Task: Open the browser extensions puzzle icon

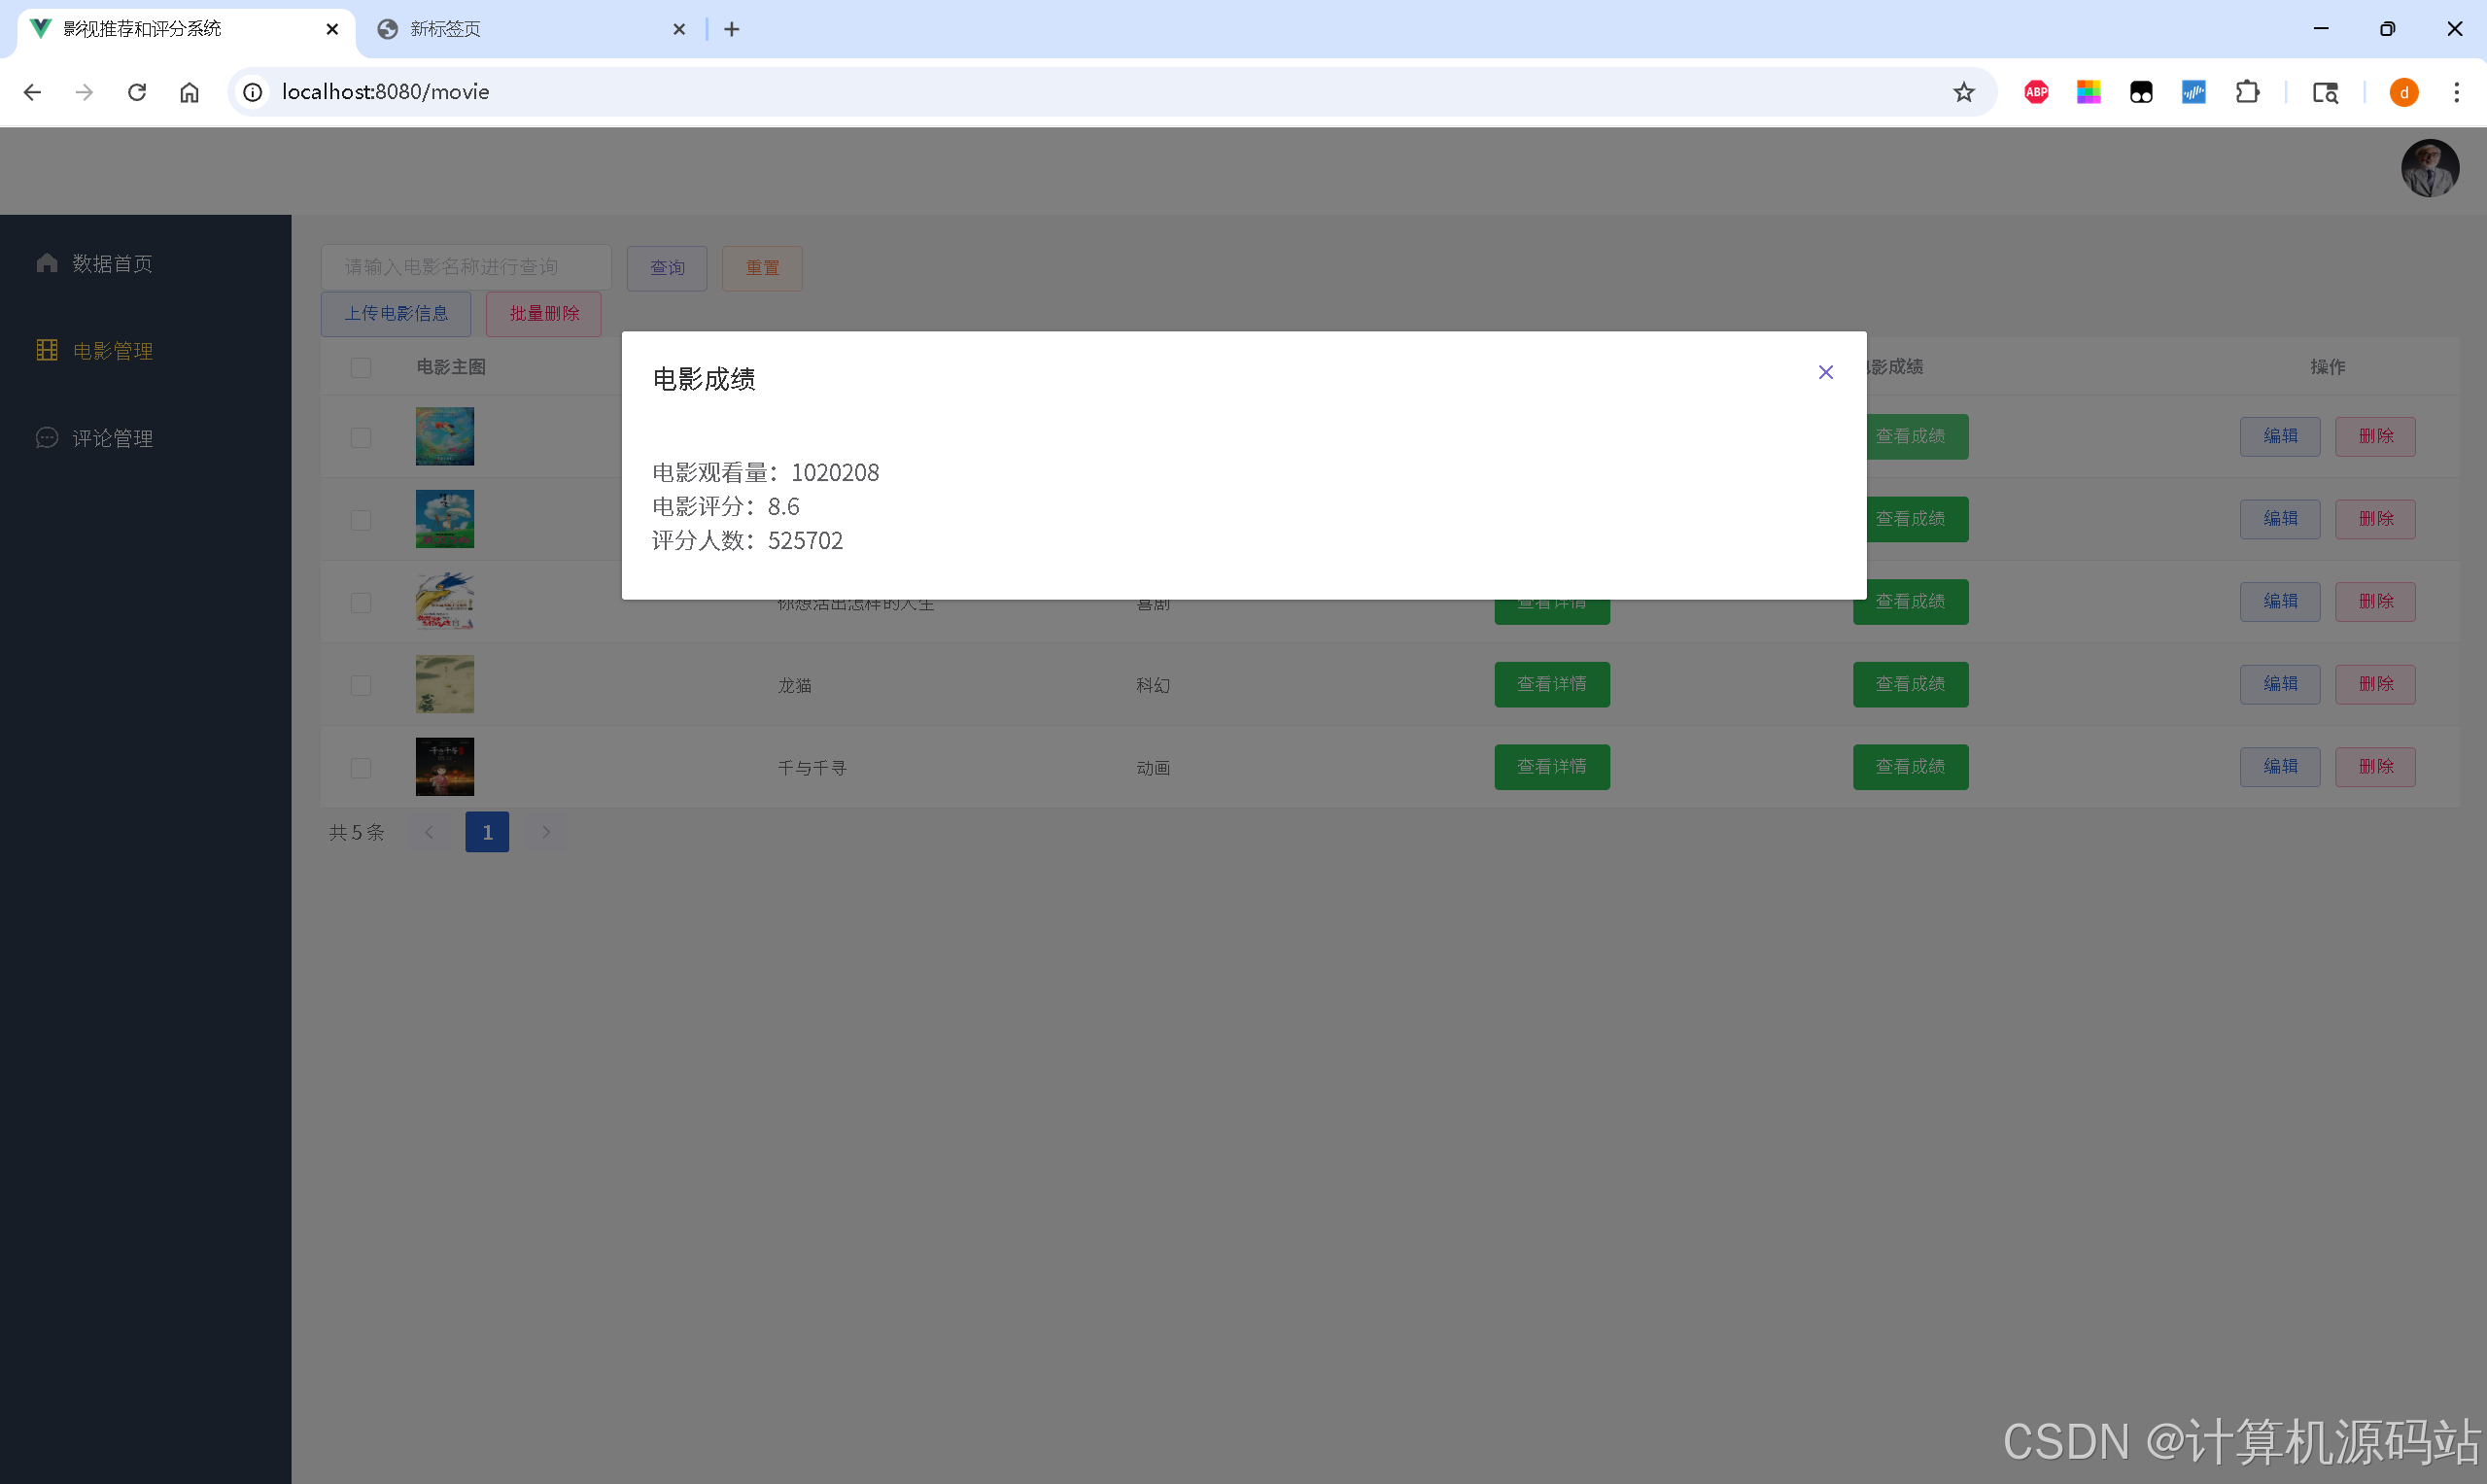Action: point(2247,92)
